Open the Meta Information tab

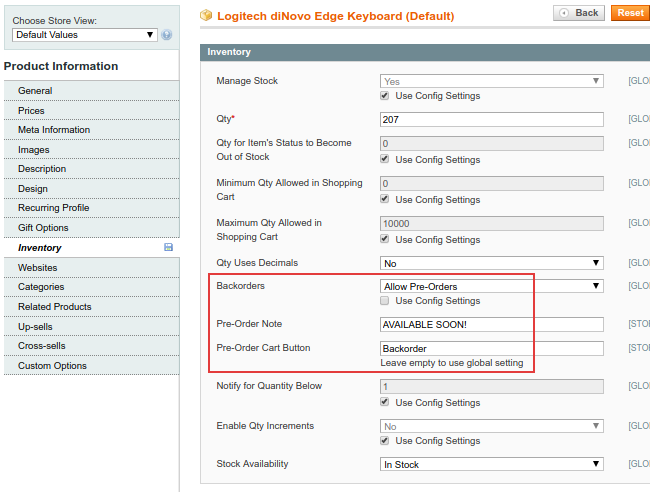(x=54, y=130)
